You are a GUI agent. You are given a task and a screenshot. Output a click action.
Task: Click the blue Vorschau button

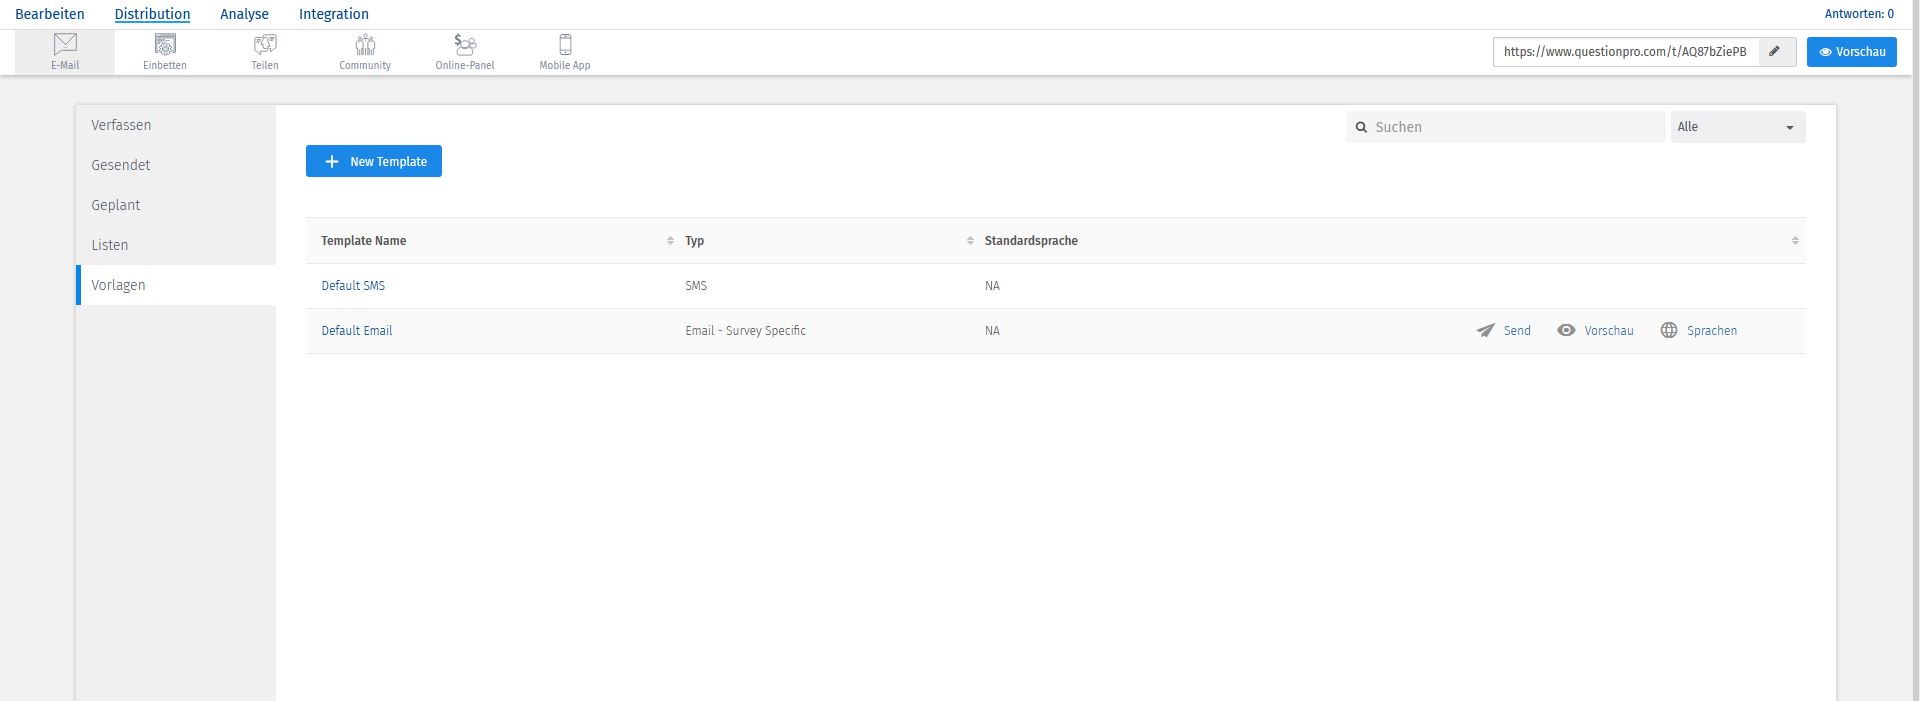(1851, 52)
